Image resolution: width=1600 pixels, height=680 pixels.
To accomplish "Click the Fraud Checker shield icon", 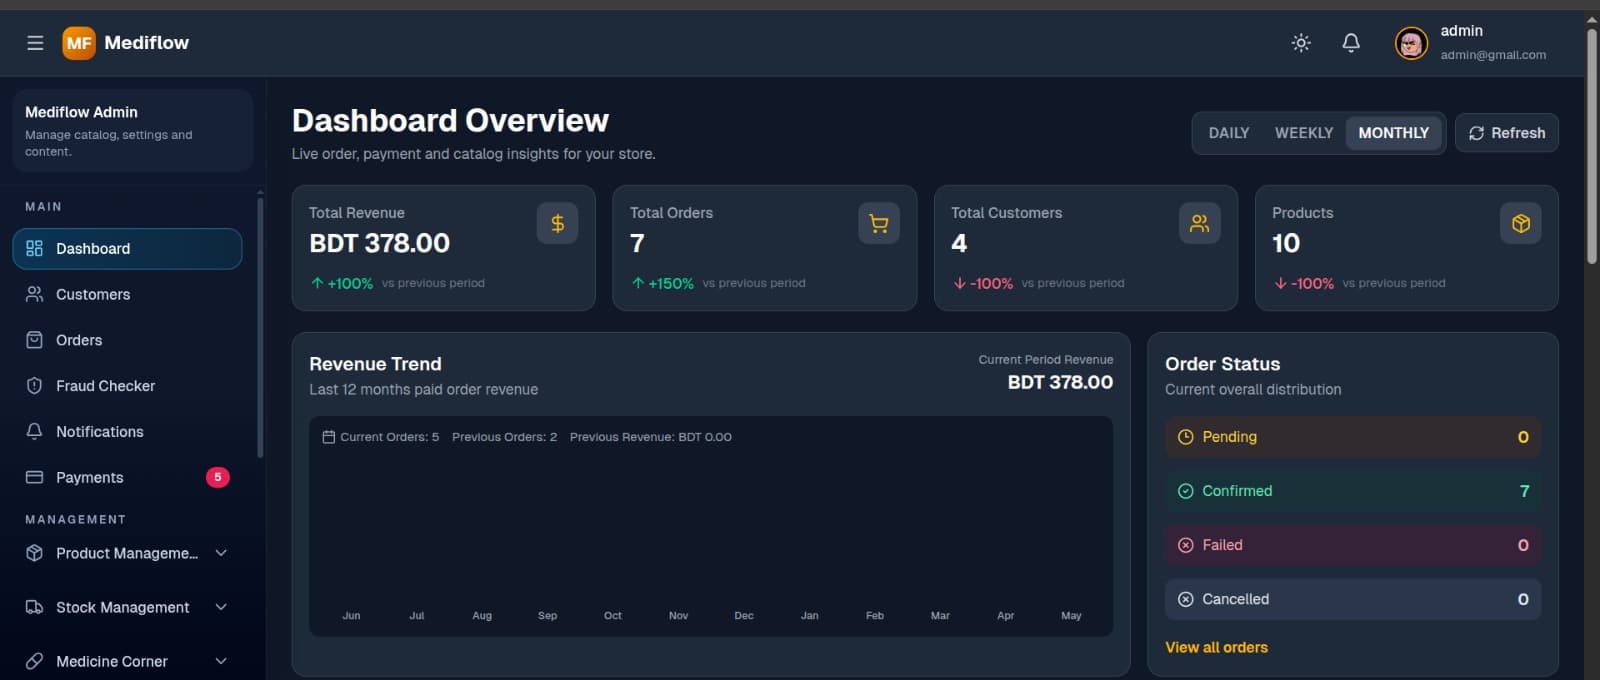I will click(34, 386).
